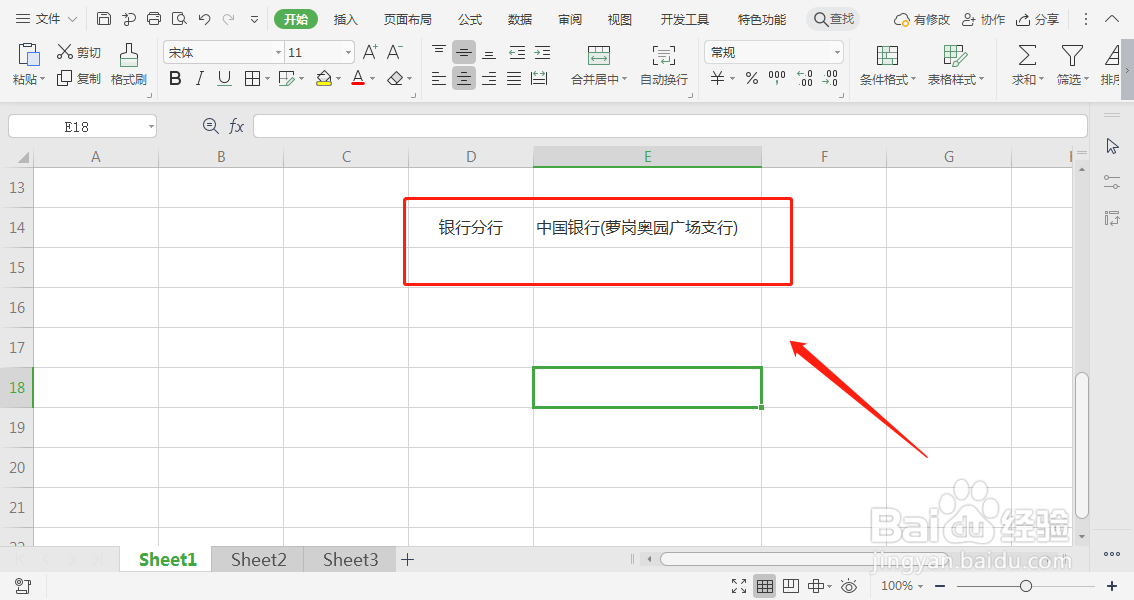Screen dimensions: 1134x600
Task: Switch to Sheet2 tab
Action: click(x=258, y=560)
